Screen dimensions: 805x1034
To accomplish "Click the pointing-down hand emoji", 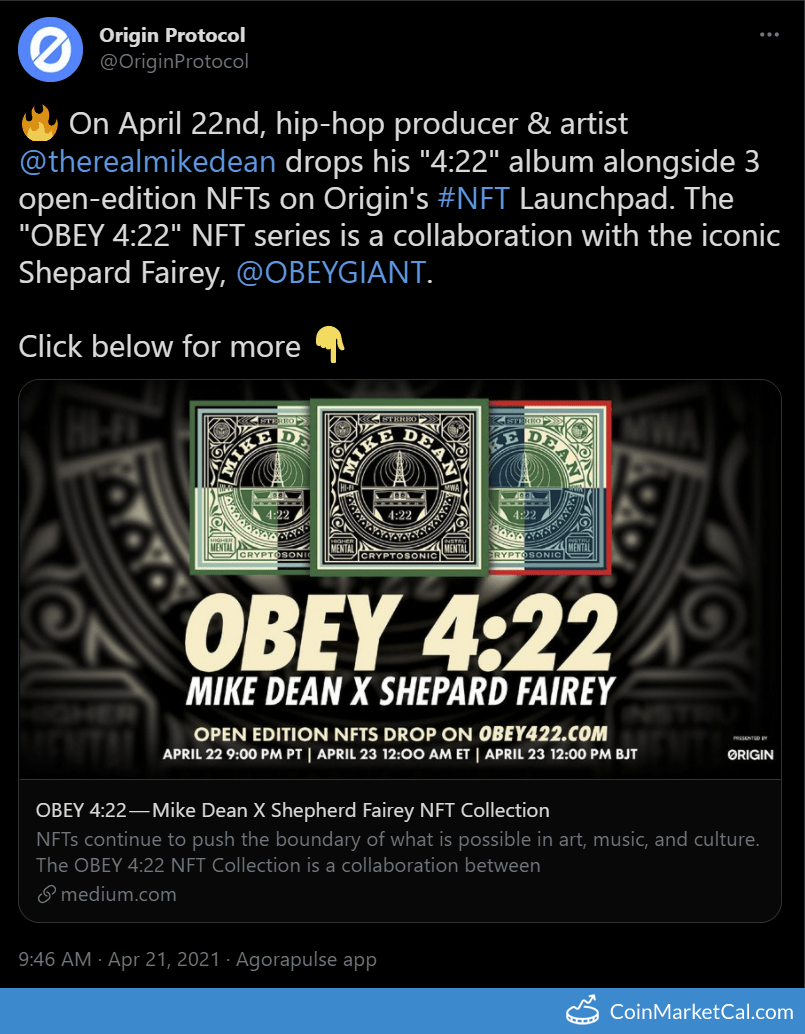I will [x=330, y=345].
